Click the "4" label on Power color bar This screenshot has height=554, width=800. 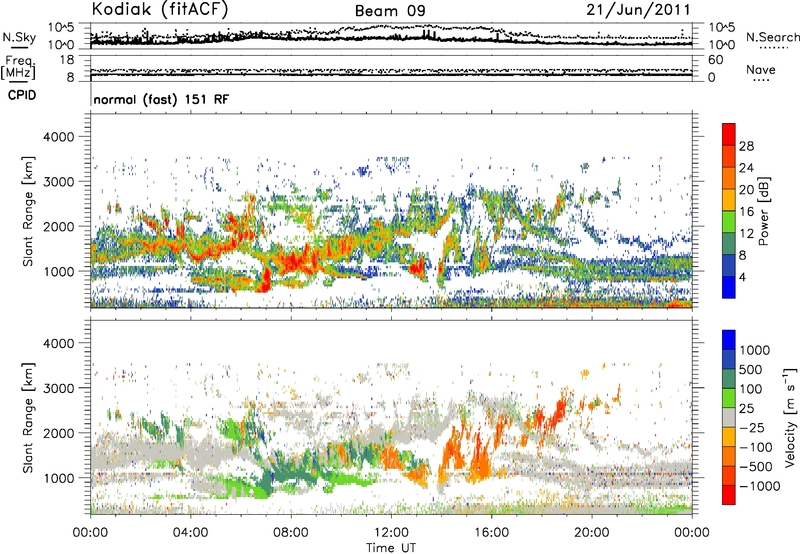coord(742,277)
